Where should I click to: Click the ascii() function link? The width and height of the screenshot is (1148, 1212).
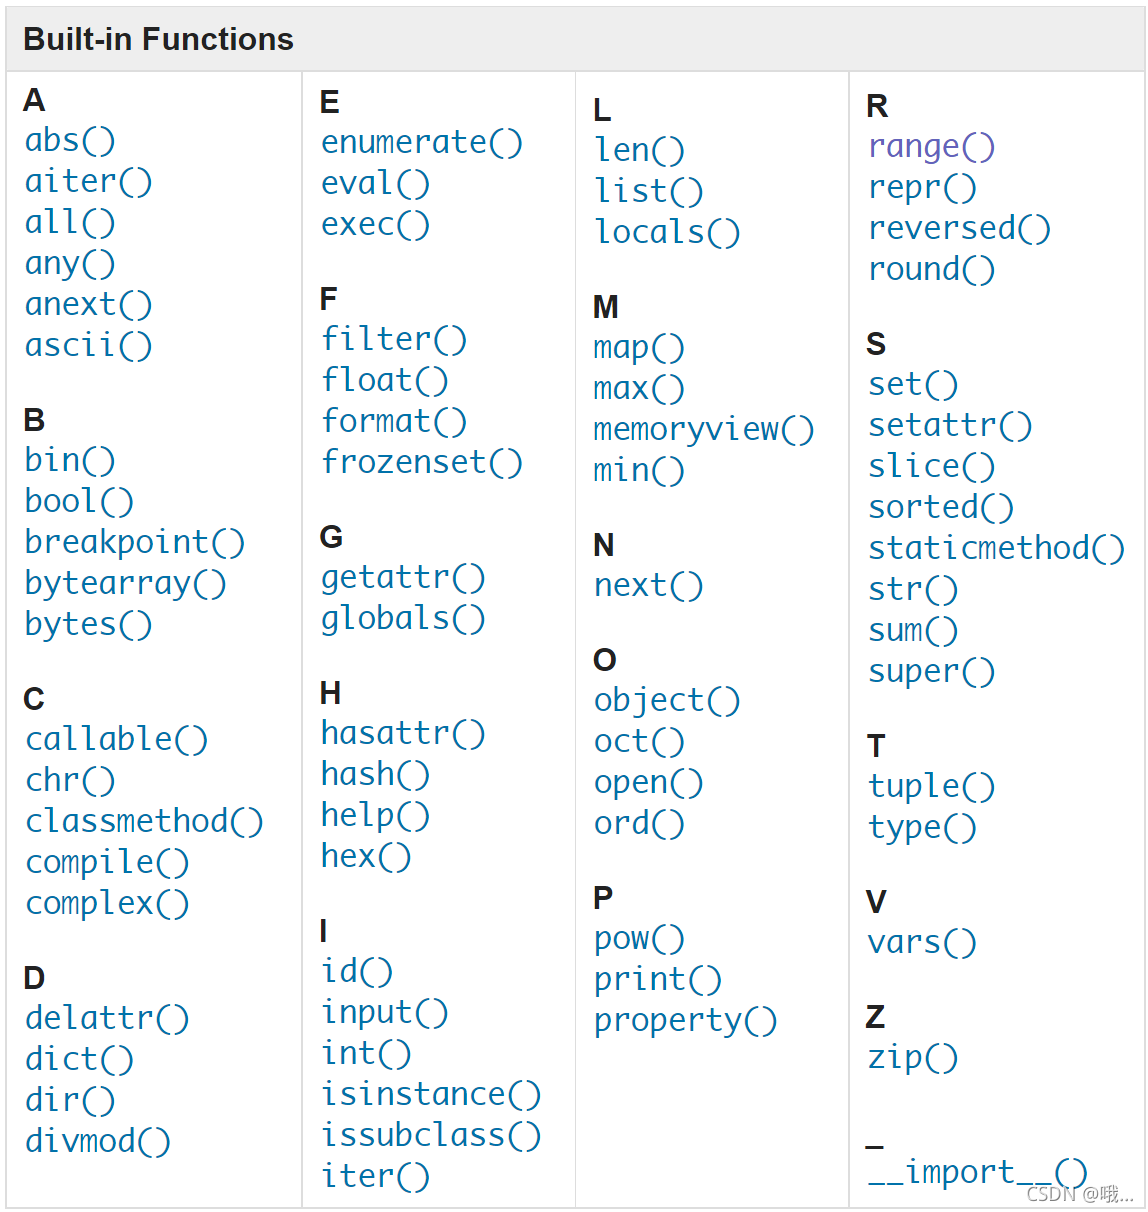pos(89,346)
